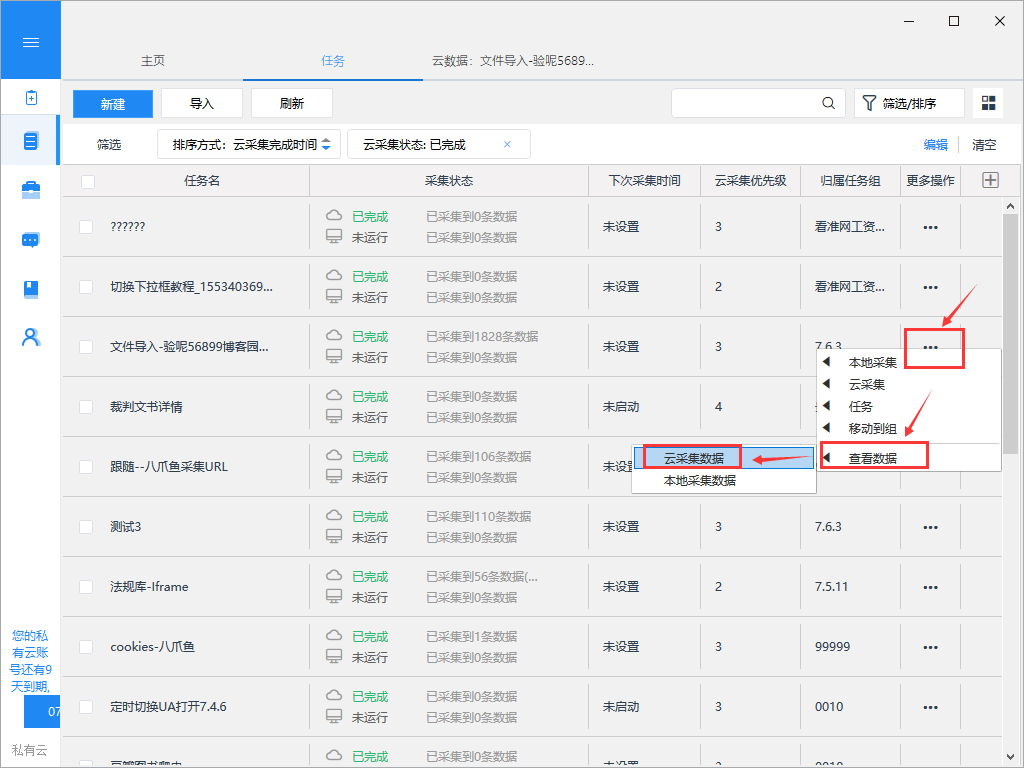The width and height of the screenshot is (1024, 768).
Task: Click the add column plus icon
Action: coord(990,180)
